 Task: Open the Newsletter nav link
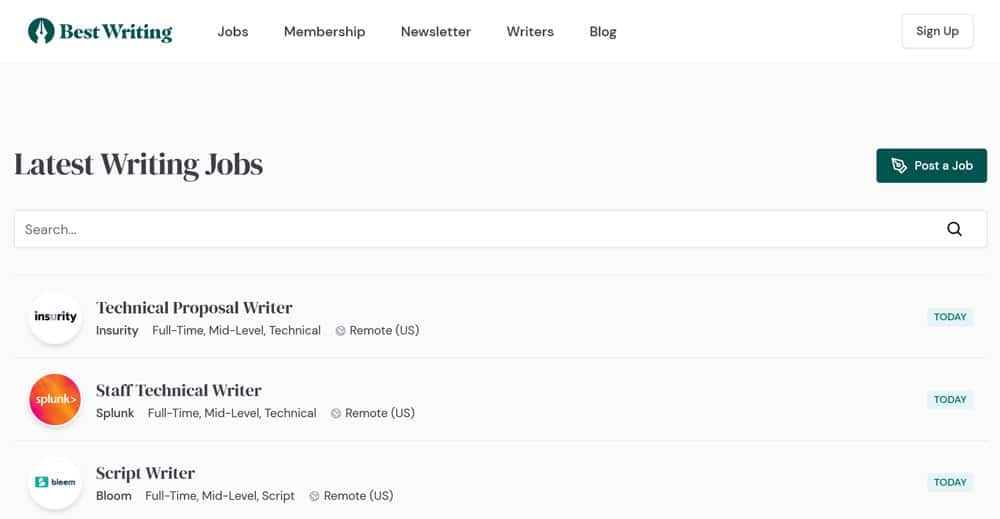[435, 31]
